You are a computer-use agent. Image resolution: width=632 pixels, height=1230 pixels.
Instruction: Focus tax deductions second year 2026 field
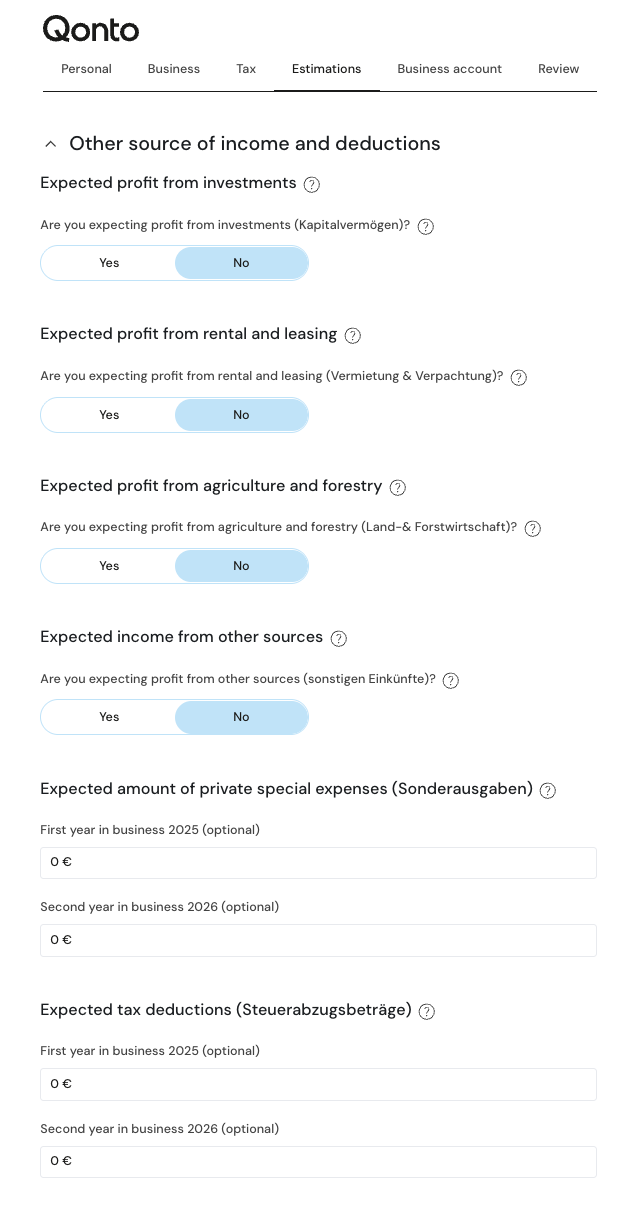point(318,1162)
